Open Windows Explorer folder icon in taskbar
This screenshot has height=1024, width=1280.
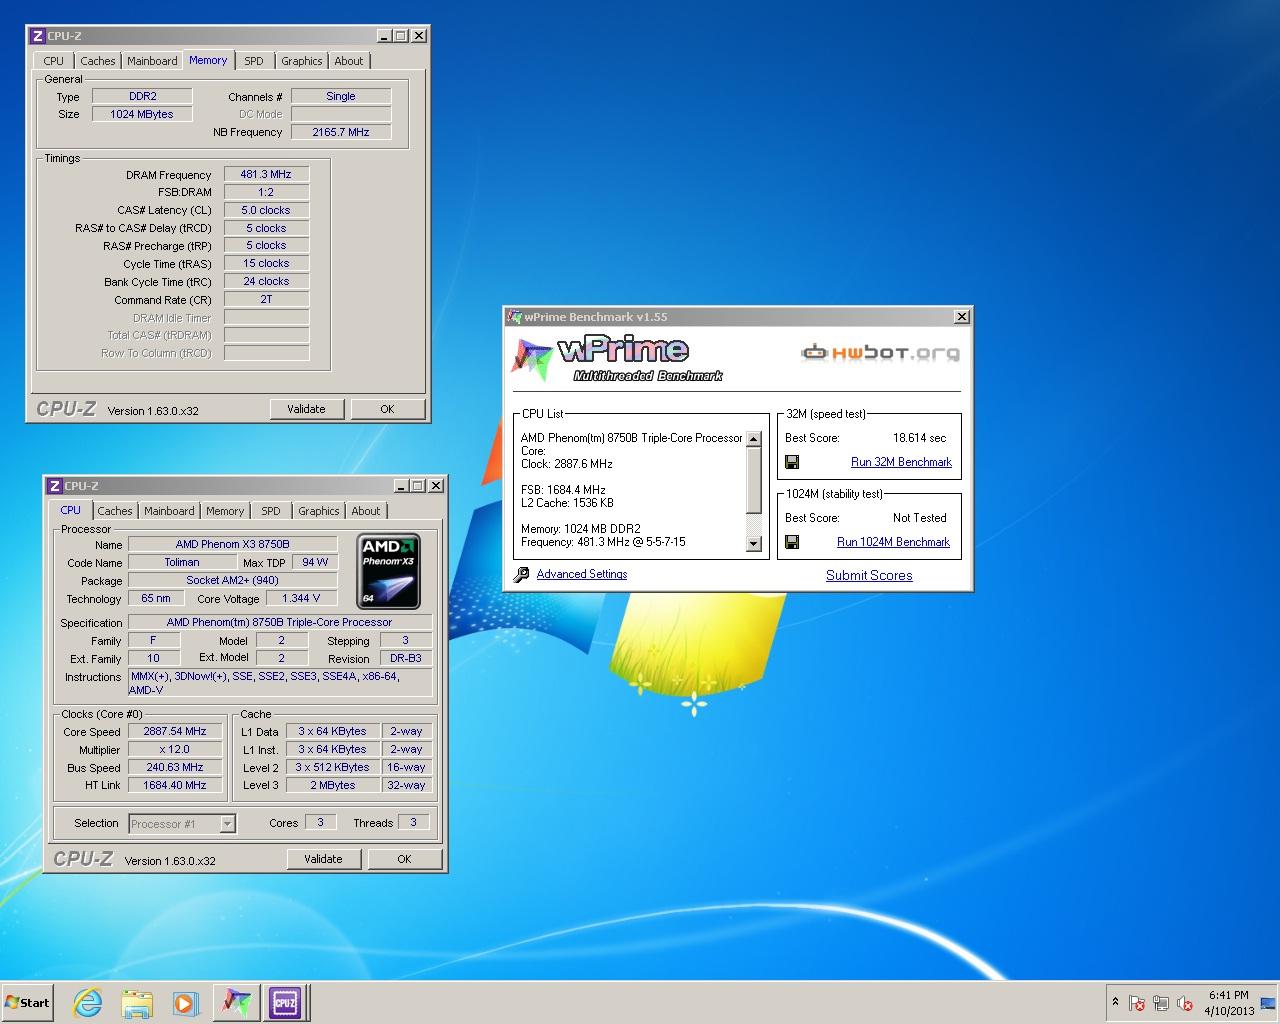pos(137,1003)
